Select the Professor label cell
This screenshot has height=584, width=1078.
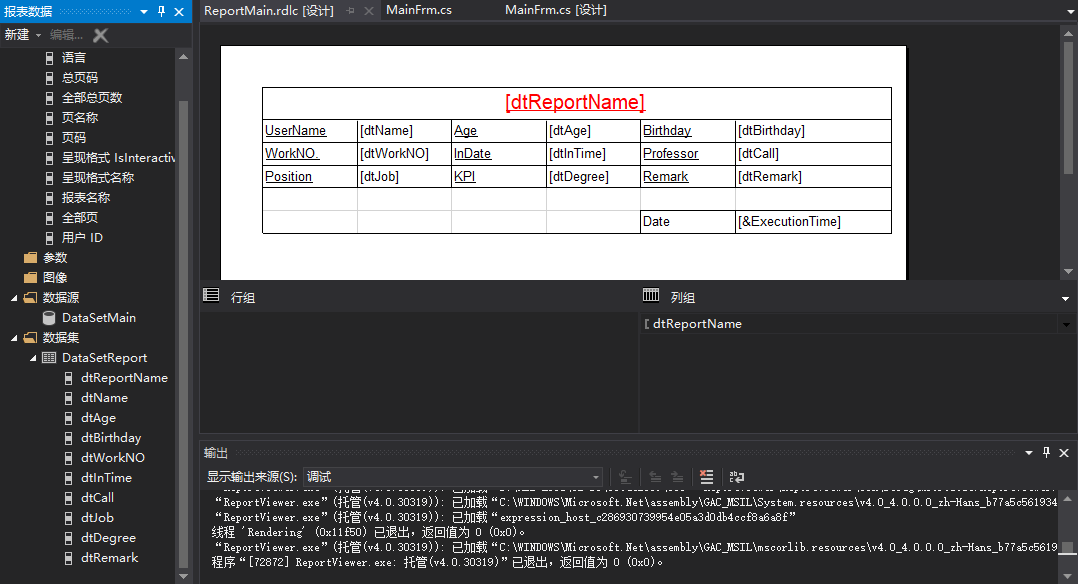pyautogui.click(x=688, y=153)
